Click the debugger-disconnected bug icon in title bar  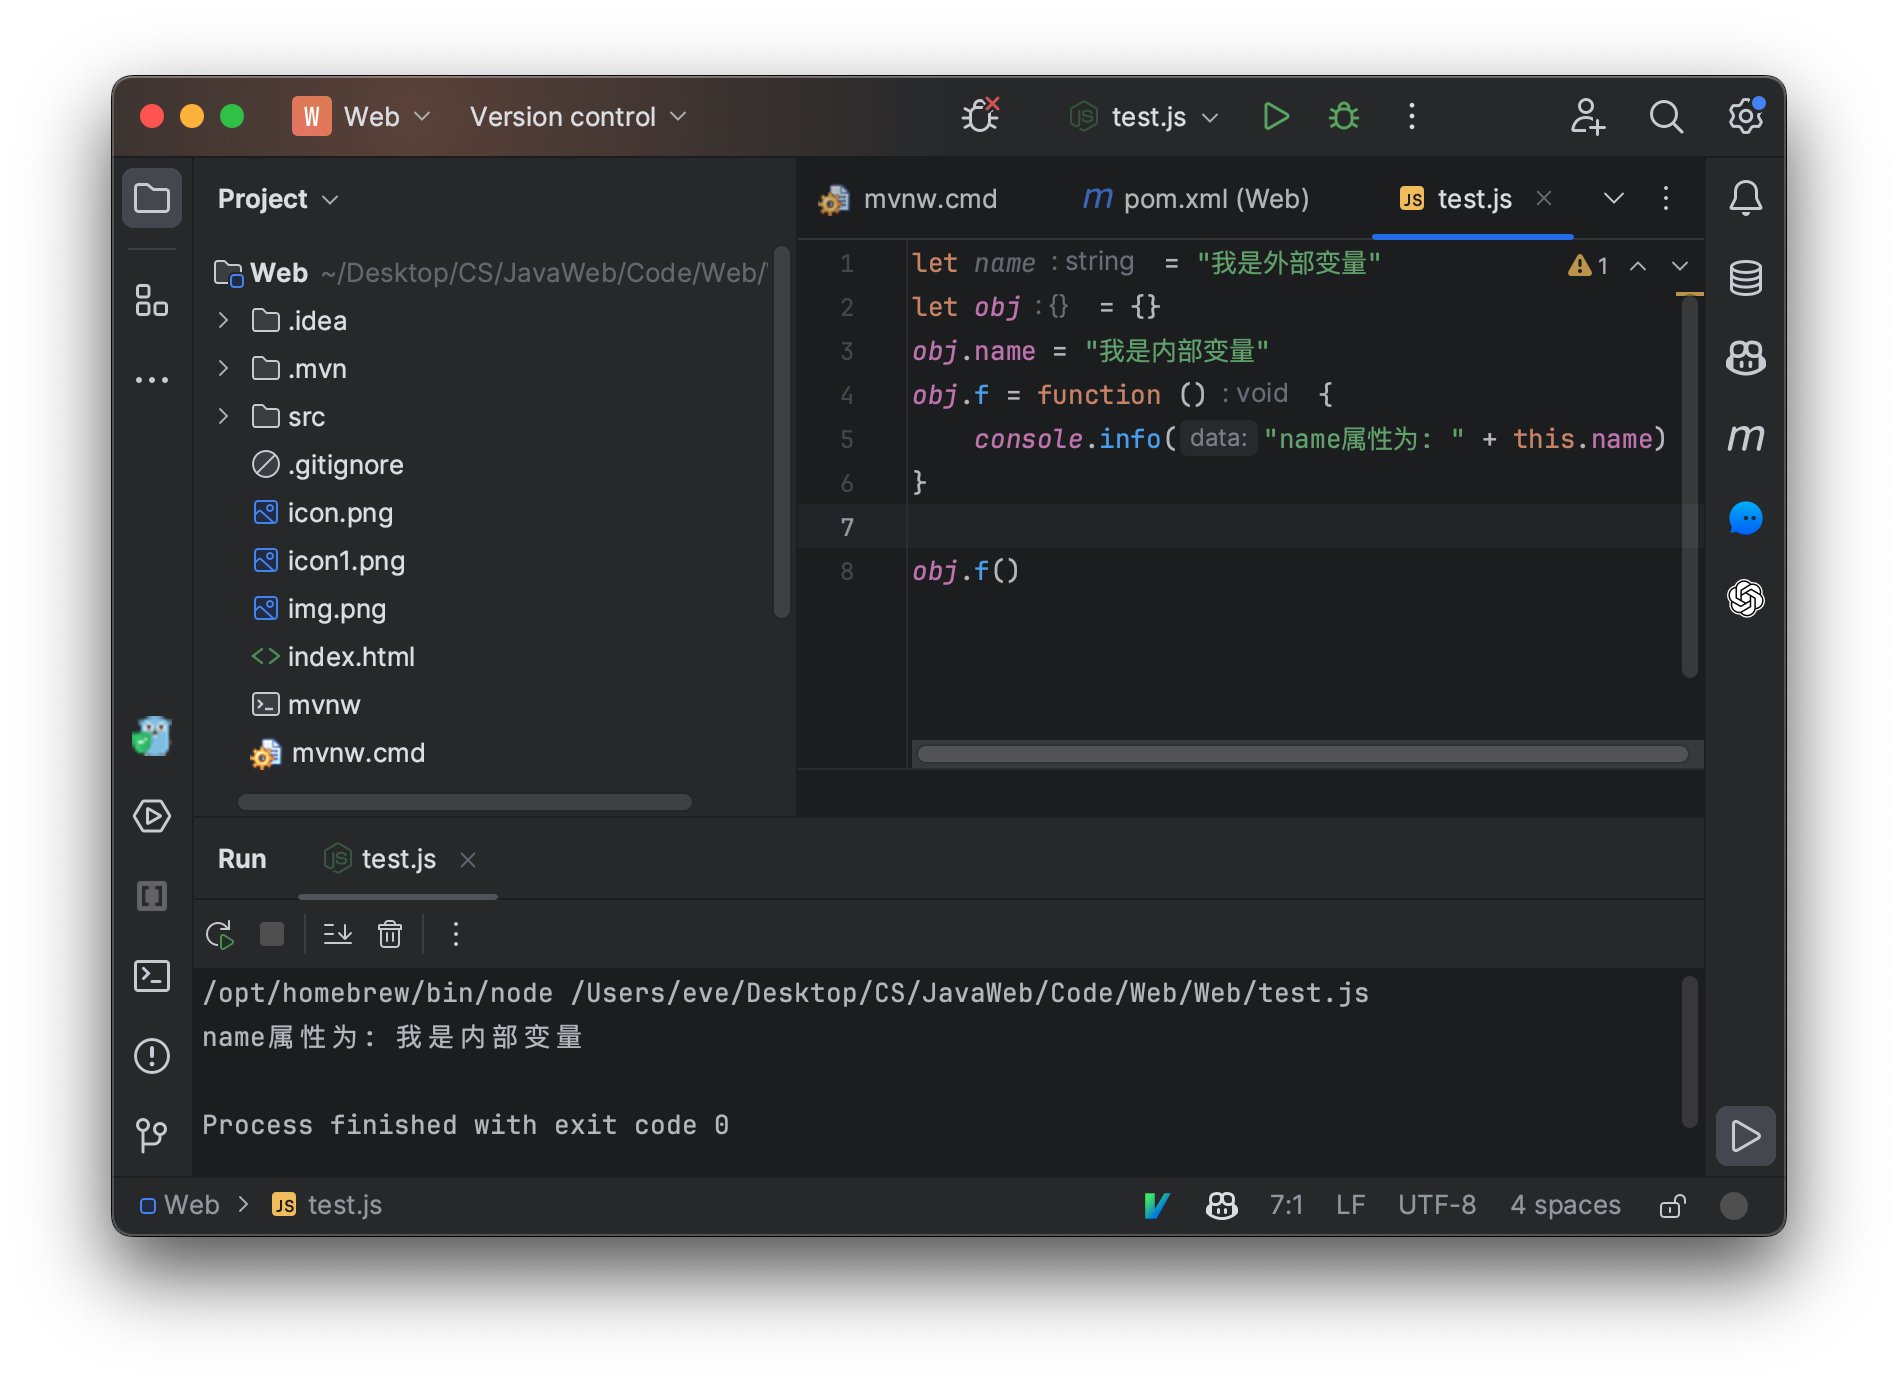(981, 116)
